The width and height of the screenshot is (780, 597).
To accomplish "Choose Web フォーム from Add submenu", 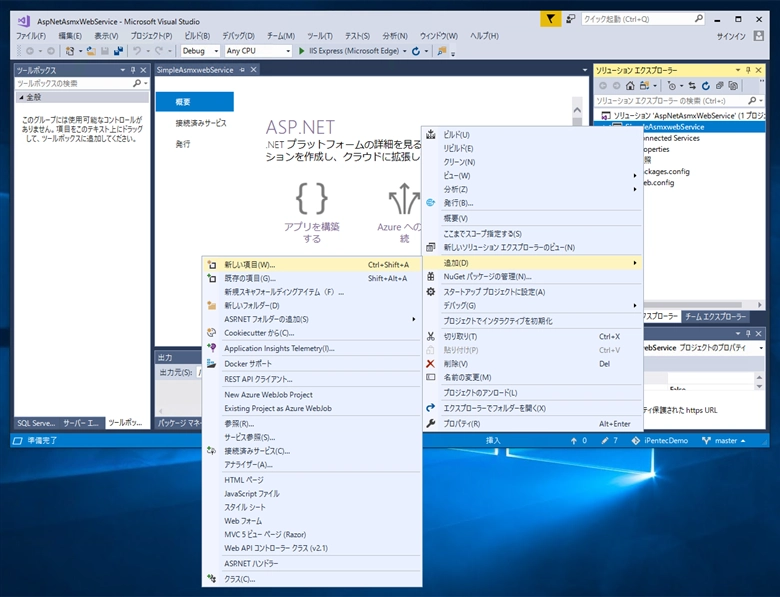I will (x=312, y=521).
